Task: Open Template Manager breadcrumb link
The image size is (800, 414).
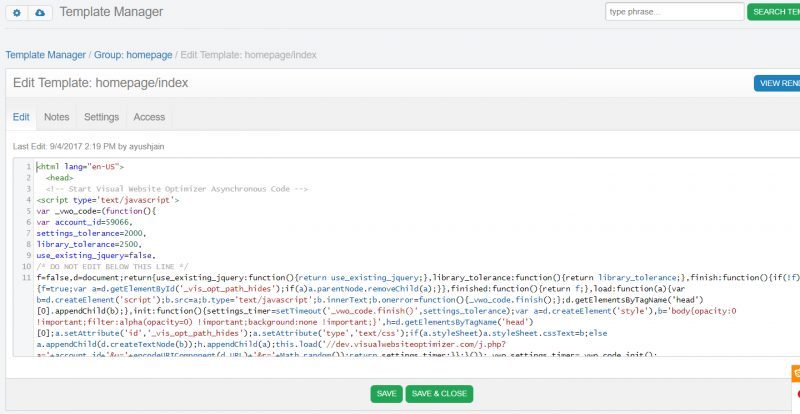Action: 45,55
